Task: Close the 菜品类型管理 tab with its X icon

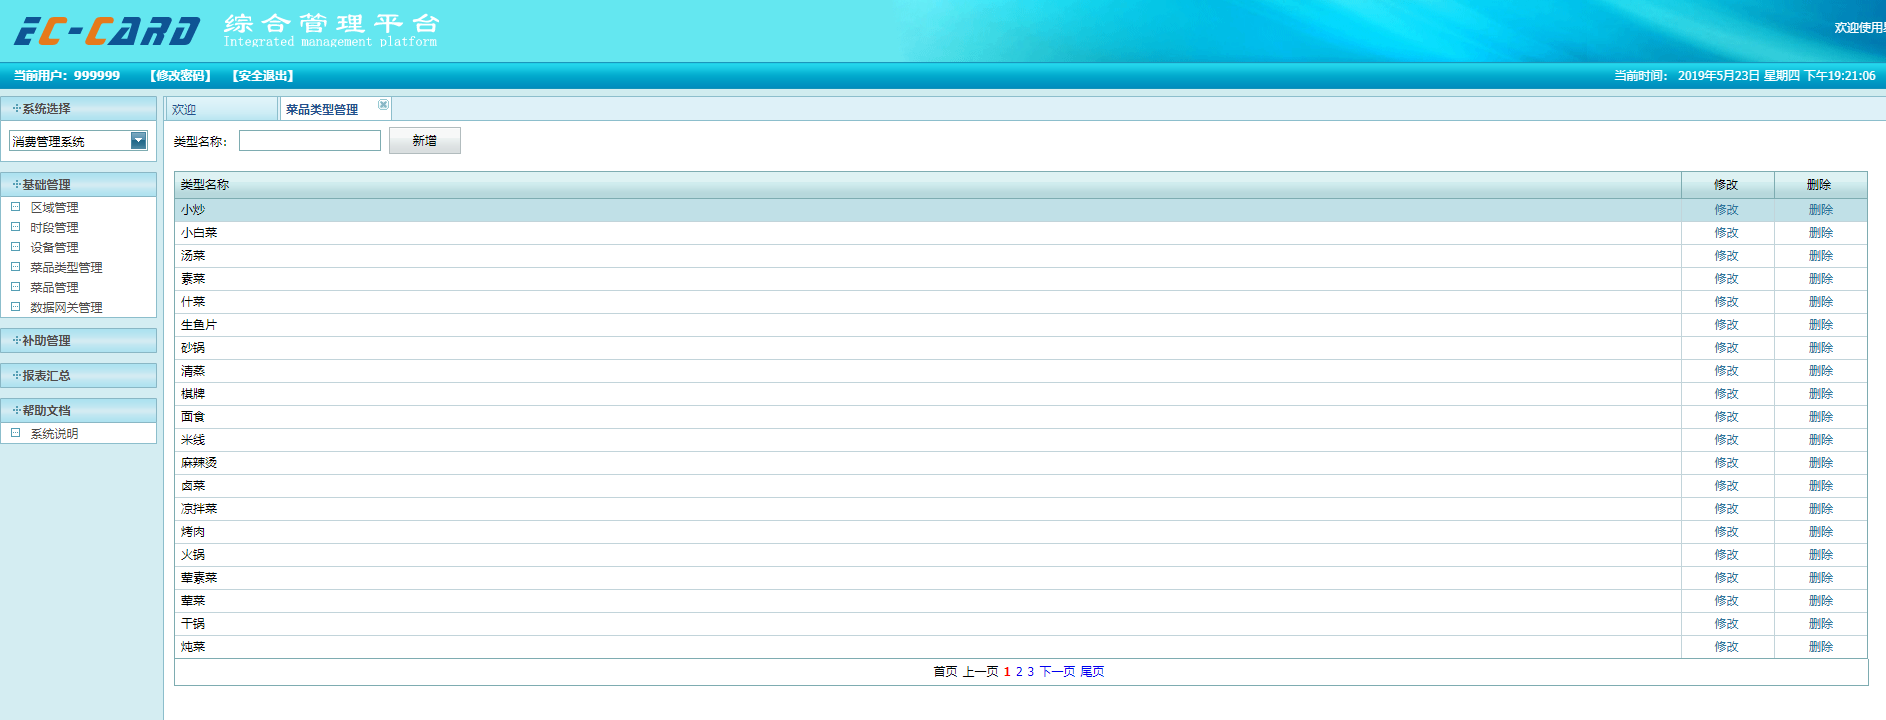Action: coord(383,104)
